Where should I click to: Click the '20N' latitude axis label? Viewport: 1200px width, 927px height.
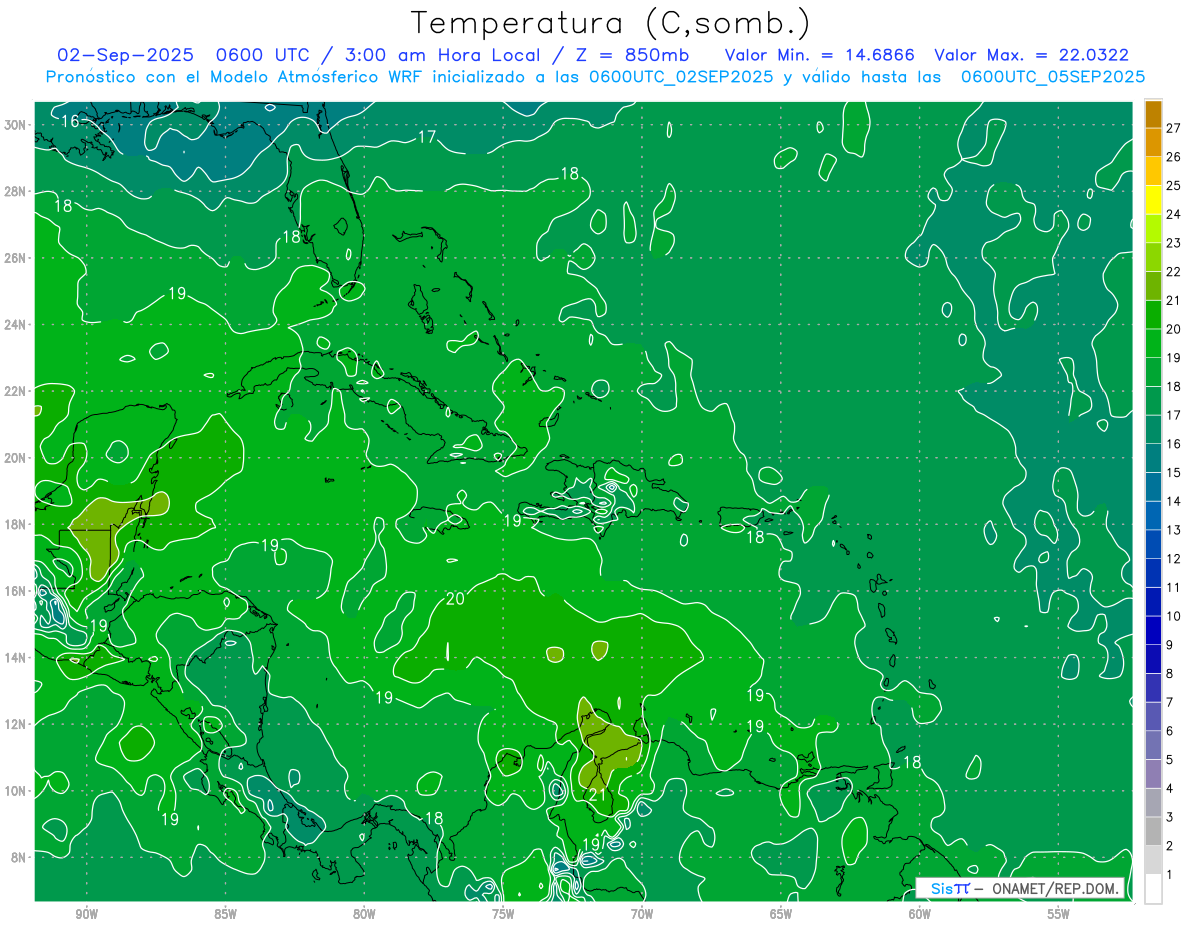[x=17, y=458]
